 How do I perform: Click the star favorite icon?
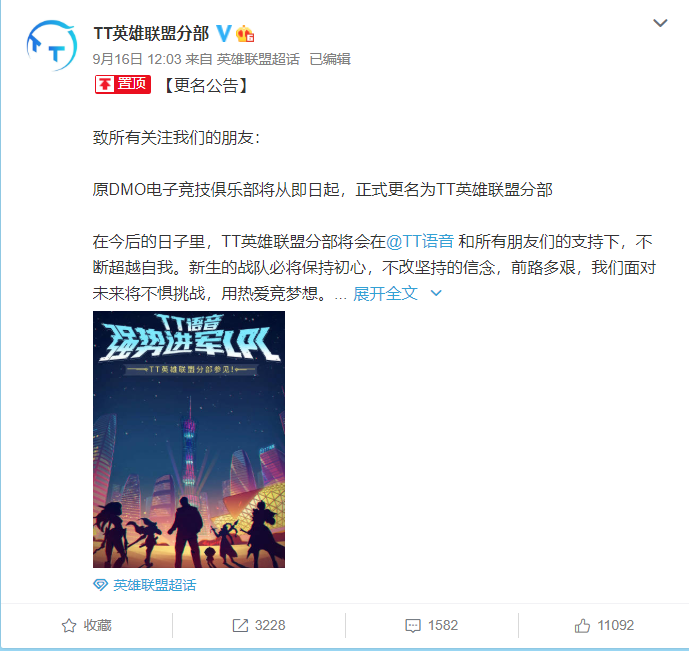(69, 626)
